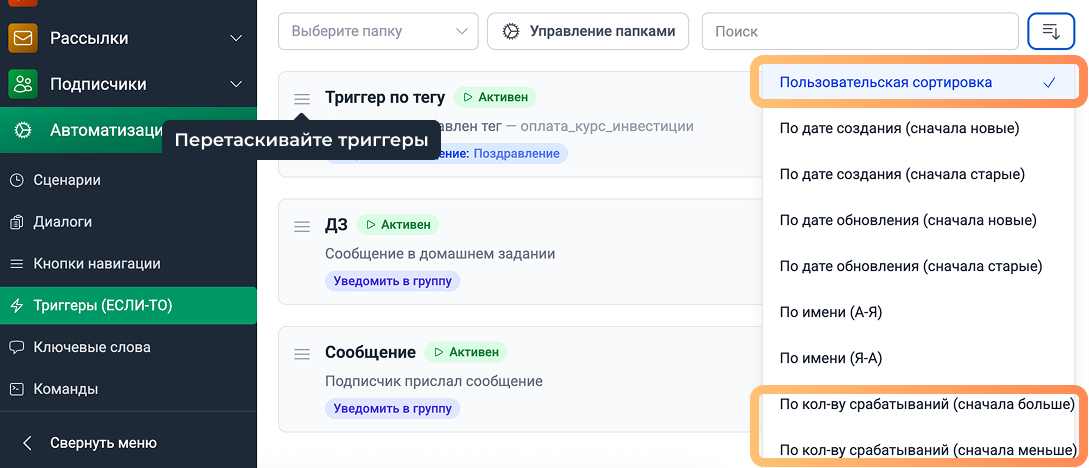
Task: Click drag handle of Триггер по тегу
Action: [302, 99]
